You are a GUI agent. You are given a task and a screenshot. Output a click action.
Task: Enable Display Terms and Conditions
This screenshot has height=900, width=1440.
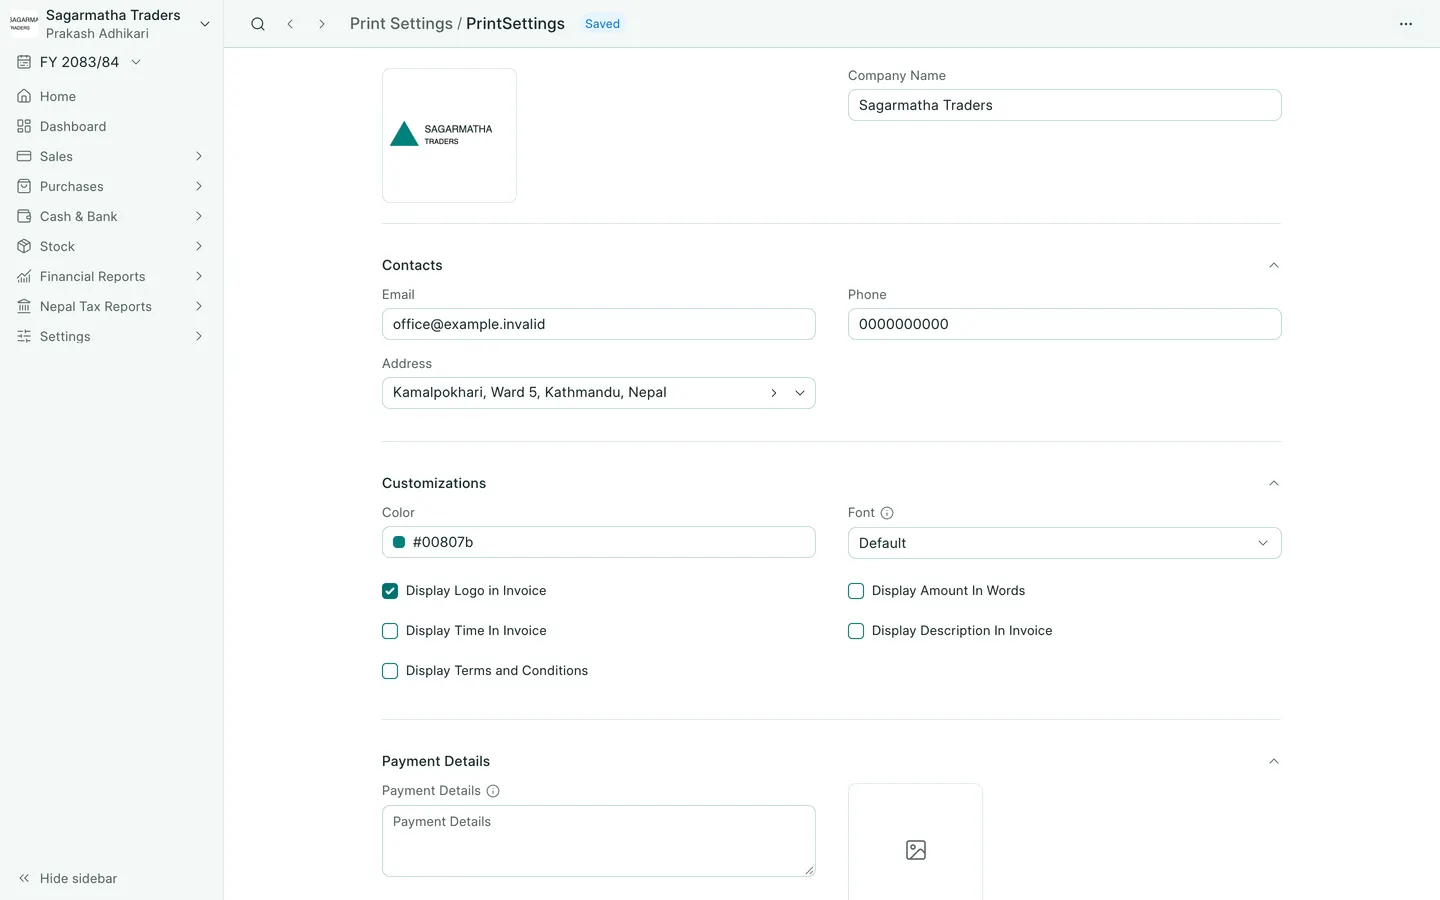coord(390,671)
